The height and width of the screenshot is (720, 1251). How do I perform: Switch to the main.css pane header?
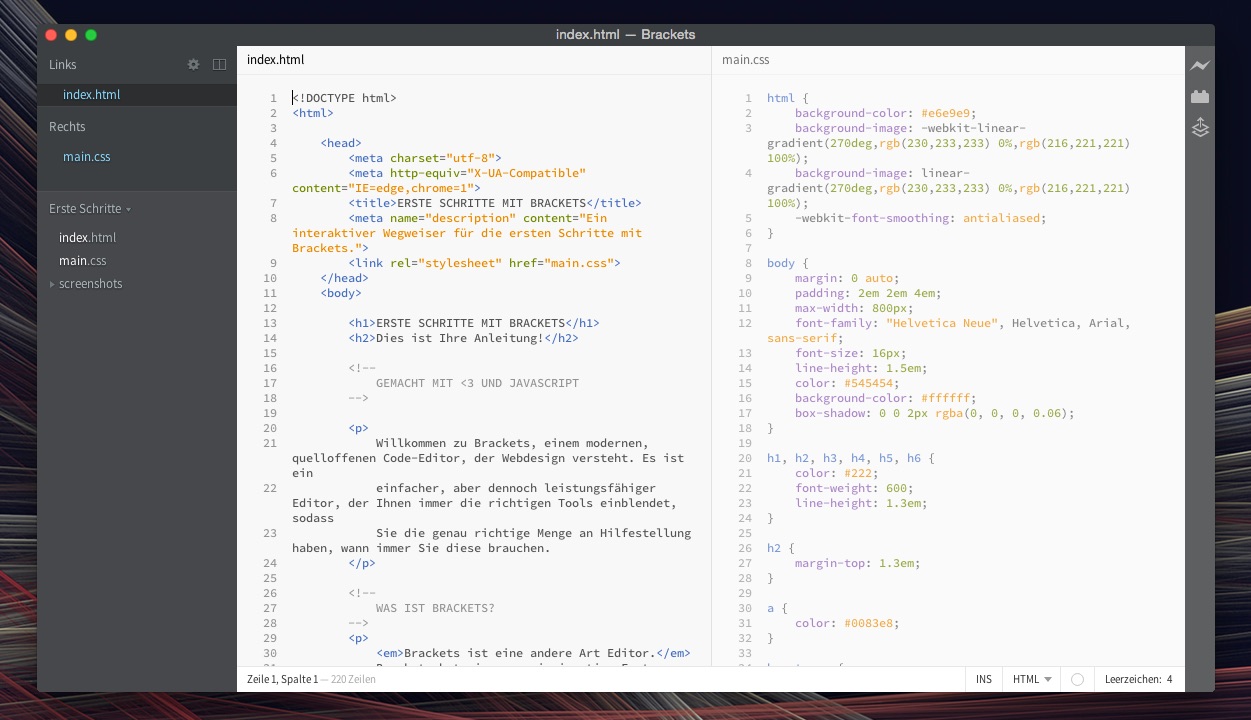pyautogui.click(x=746, y=60)
